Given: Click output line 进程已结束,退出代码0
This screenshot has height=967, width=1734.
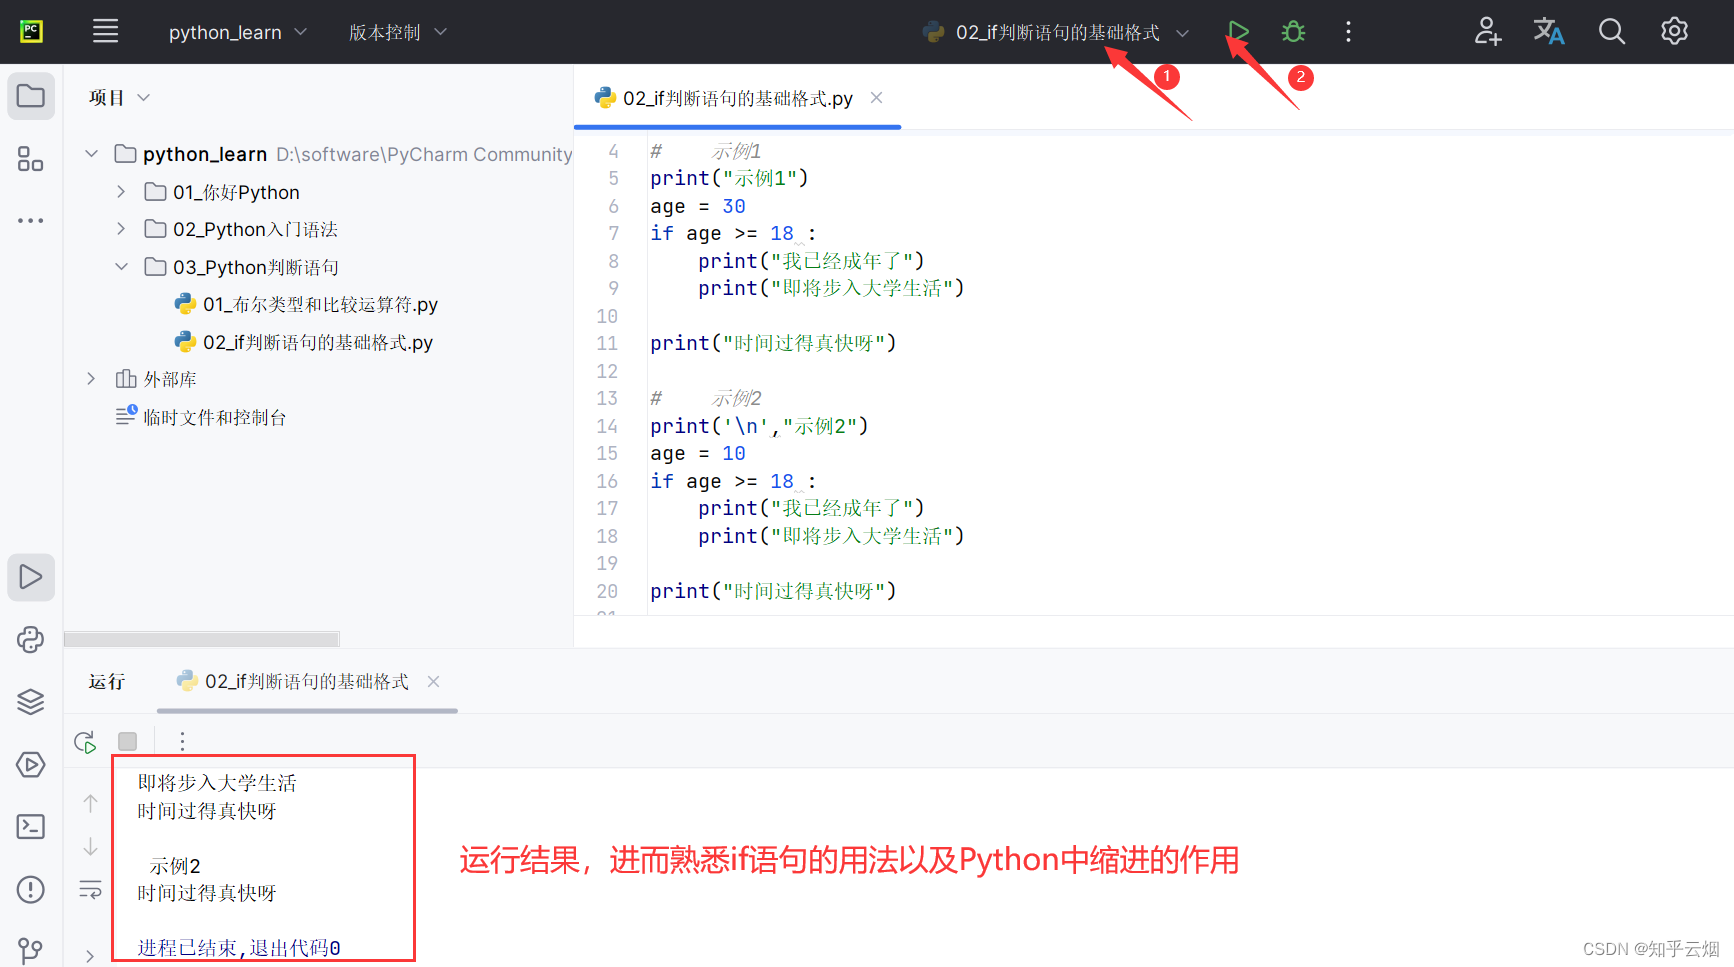Looking at the screenshot, I should 239,948.
